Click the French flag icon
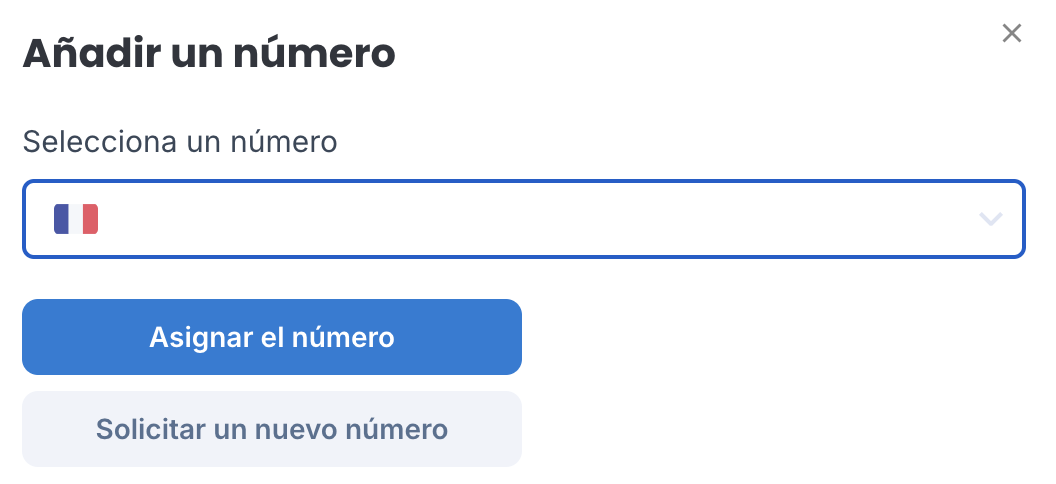The height and width of the screenshot is (484, 1056). coord(76,219)
